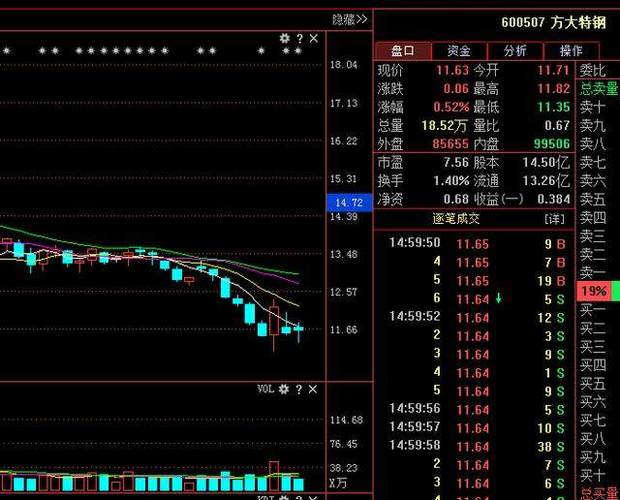The image size is (620, 500).
Task: Click the tall red volume bar
Action: point(274,475)
